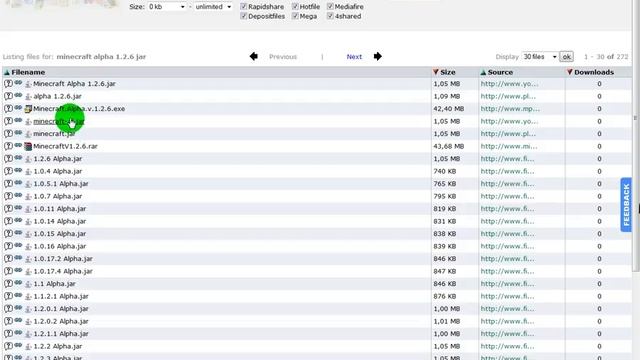Open the 1.2.2 Alpha.jar file link
The image size is (640, 360).
[x=58, y=346]
